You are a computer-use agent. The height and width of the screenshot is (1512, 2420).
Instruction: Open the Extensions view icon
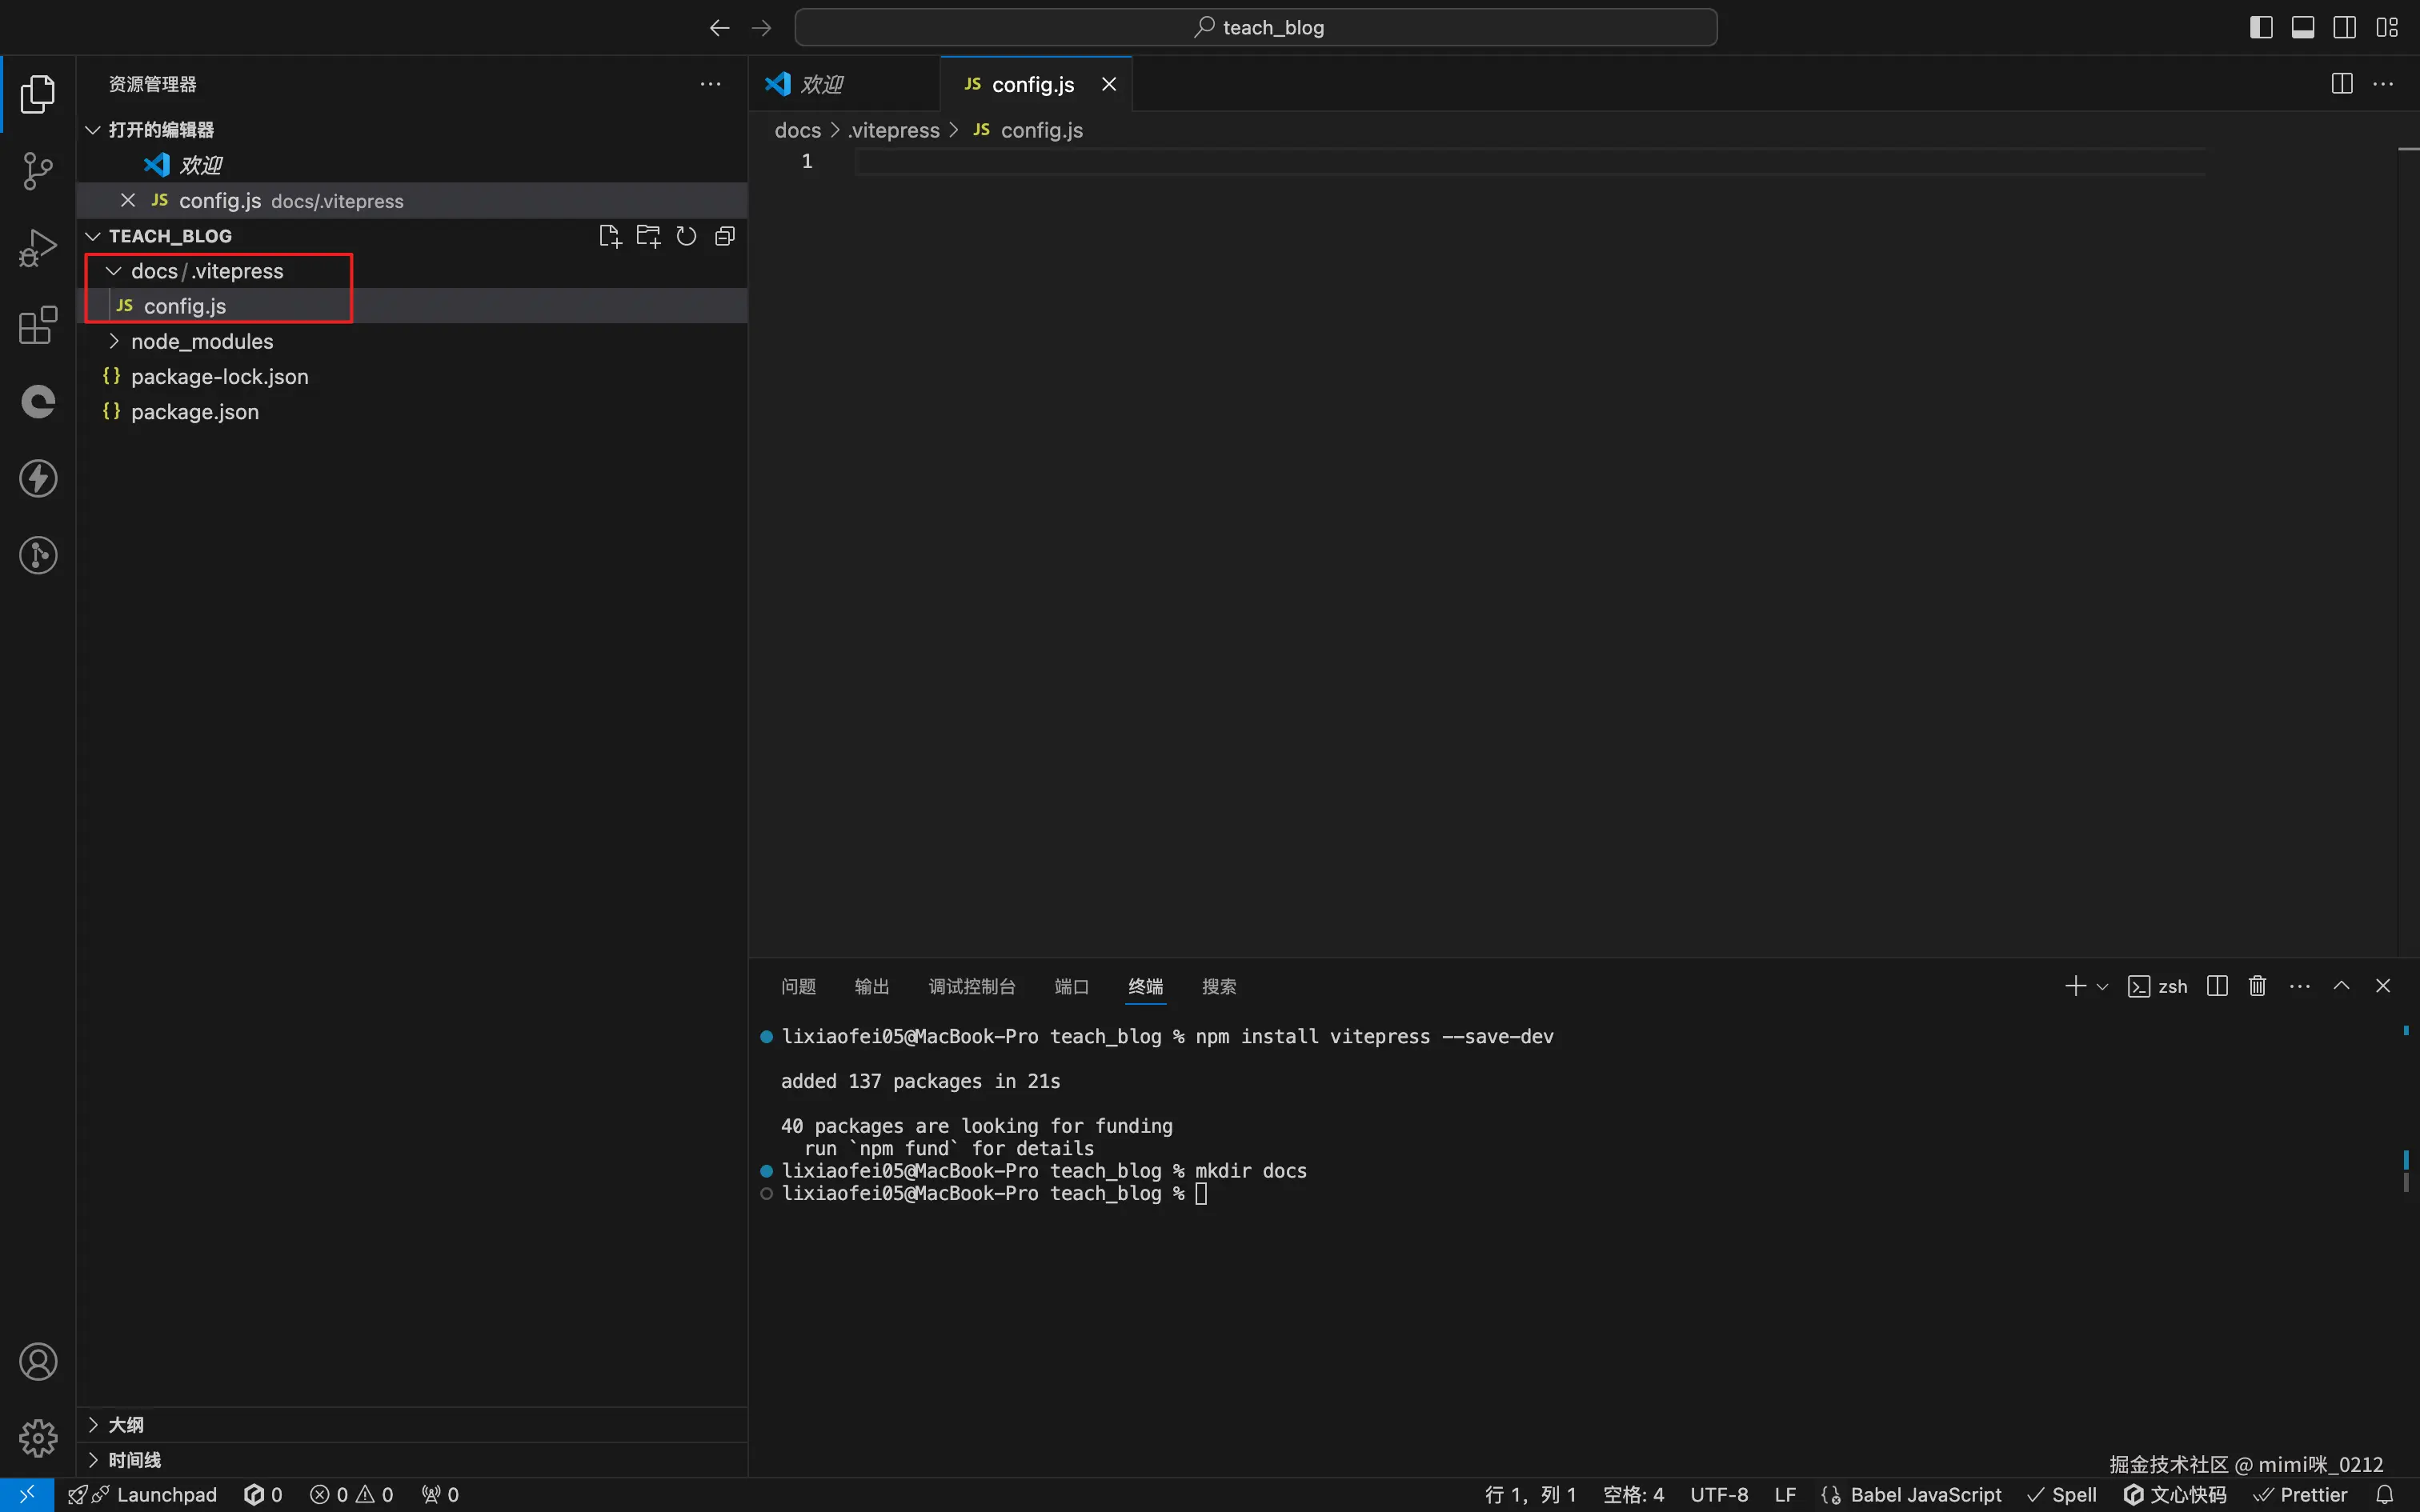[38, 325]
